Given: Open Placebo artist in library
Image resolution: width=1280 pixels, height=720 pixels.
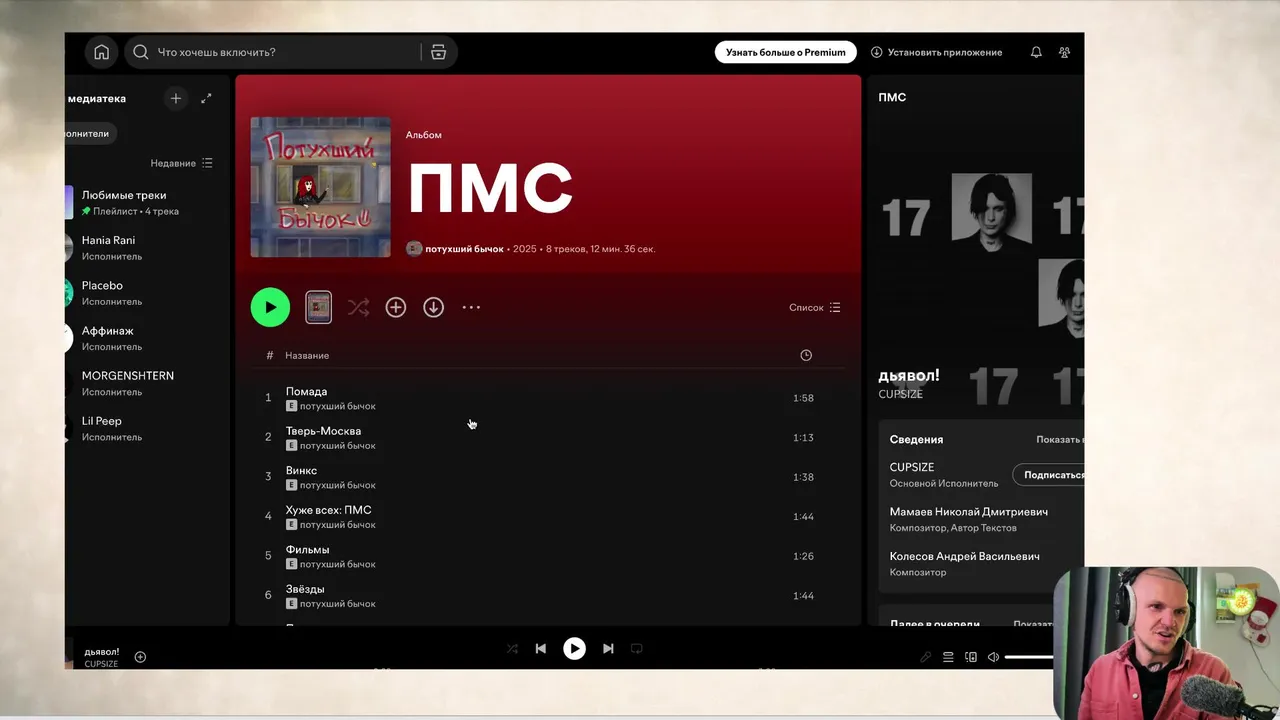Looking at the screenshot, I should tap(147, 292).
